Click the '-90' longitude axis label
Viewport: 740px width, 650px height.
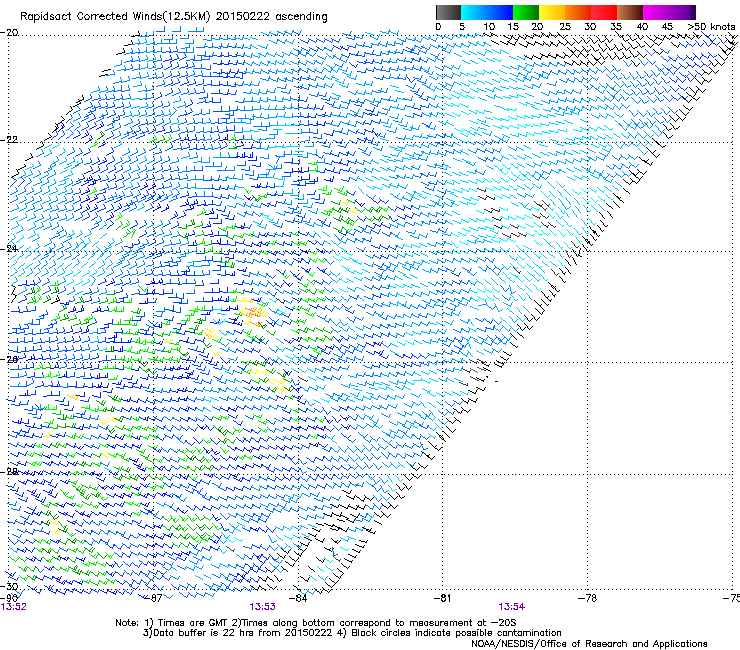pyautogui.click(x=8, y=598)
